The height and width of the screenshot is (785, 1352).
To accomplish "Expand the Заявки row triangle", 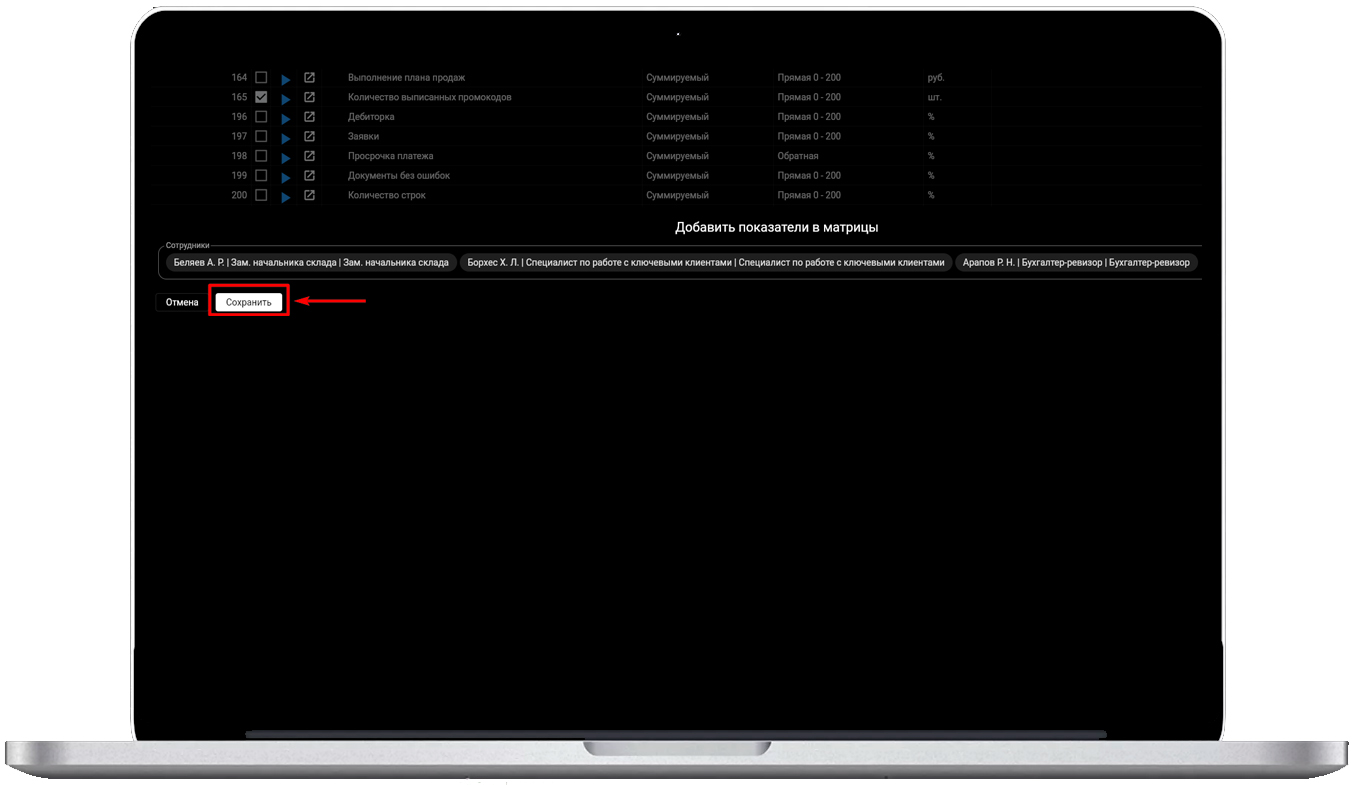I will 285,138.
